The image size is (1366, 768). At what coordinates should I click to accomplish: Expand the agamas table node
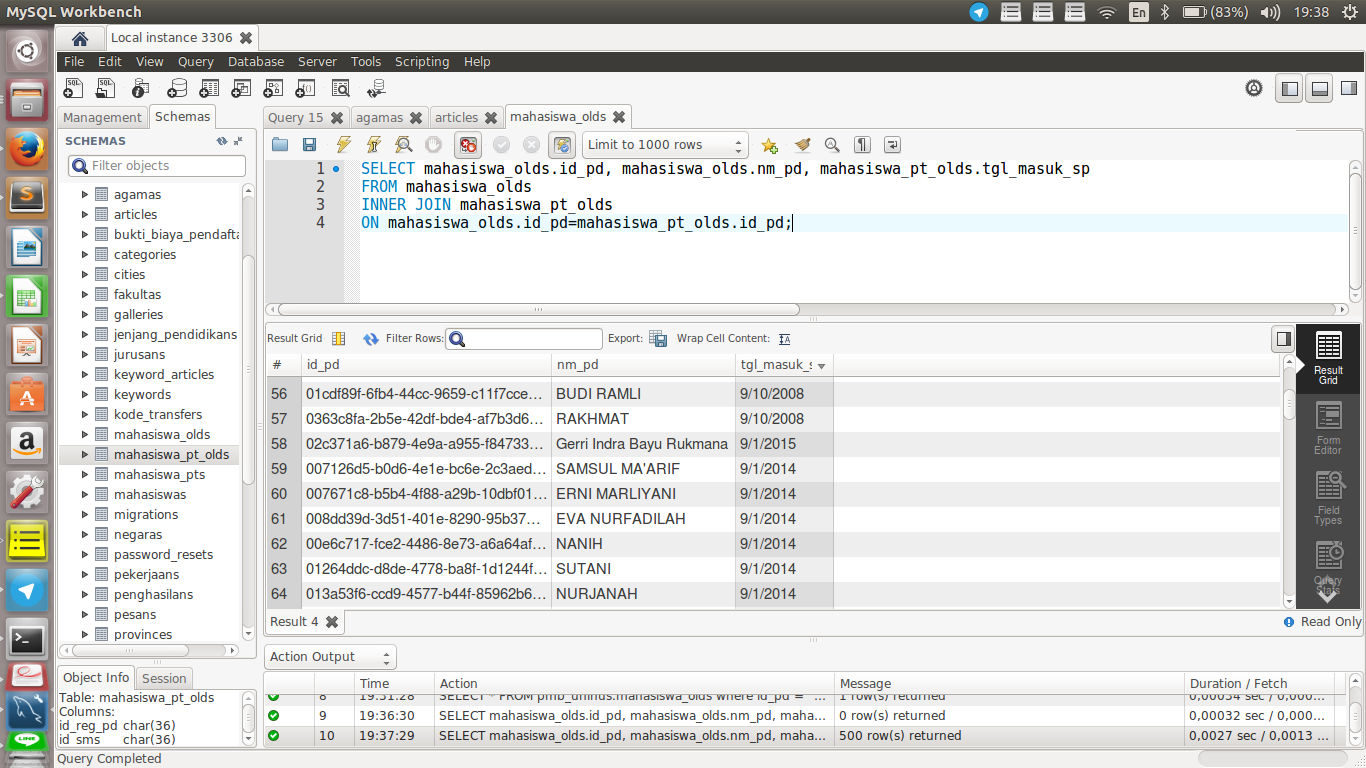[x=84, y=195]
